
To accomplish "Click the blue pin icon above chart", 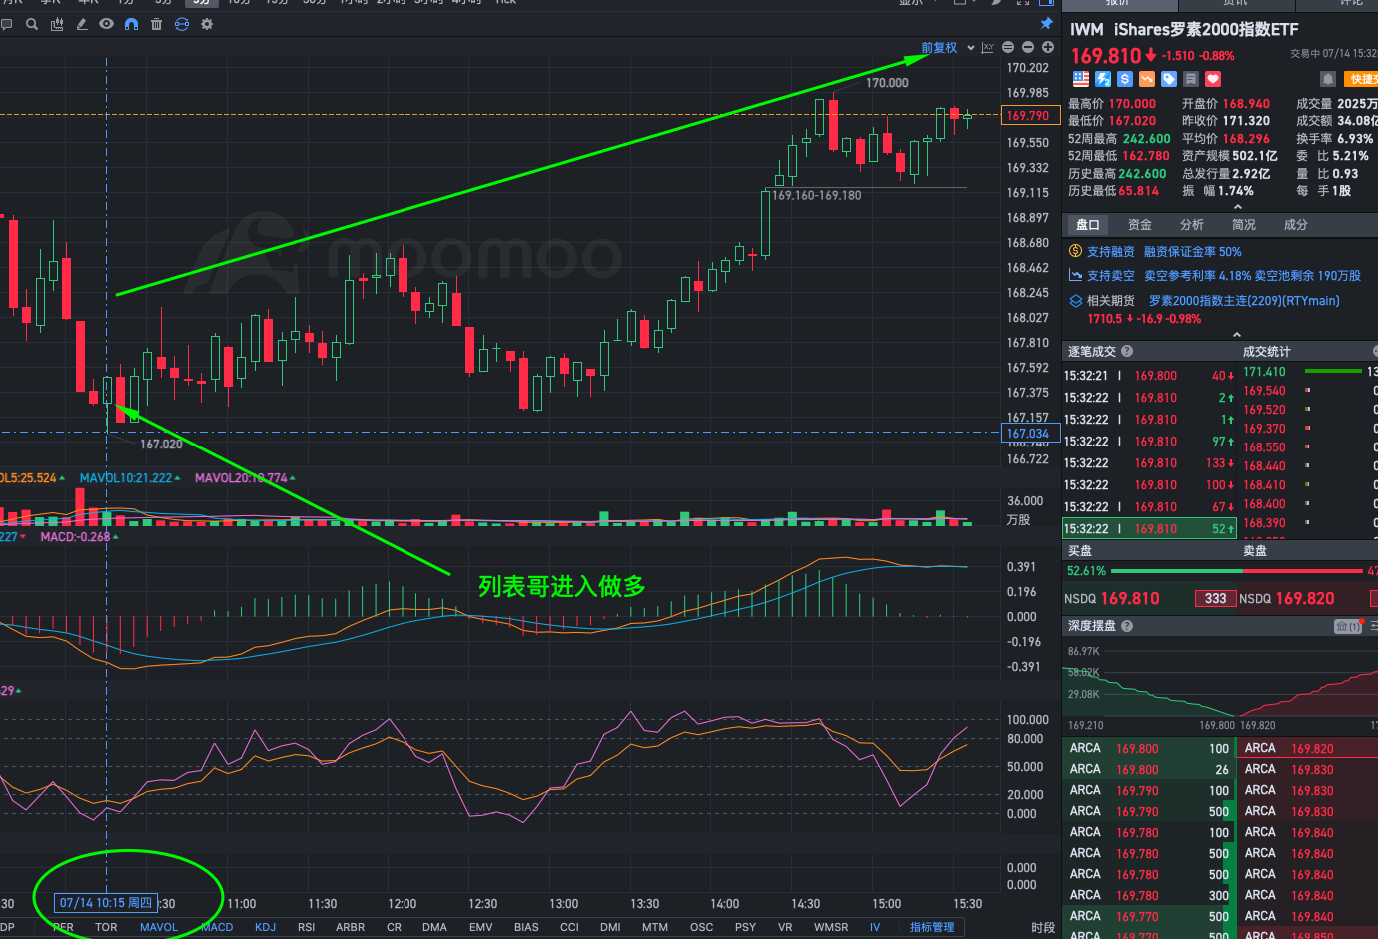I will (x=1046, y=23).
